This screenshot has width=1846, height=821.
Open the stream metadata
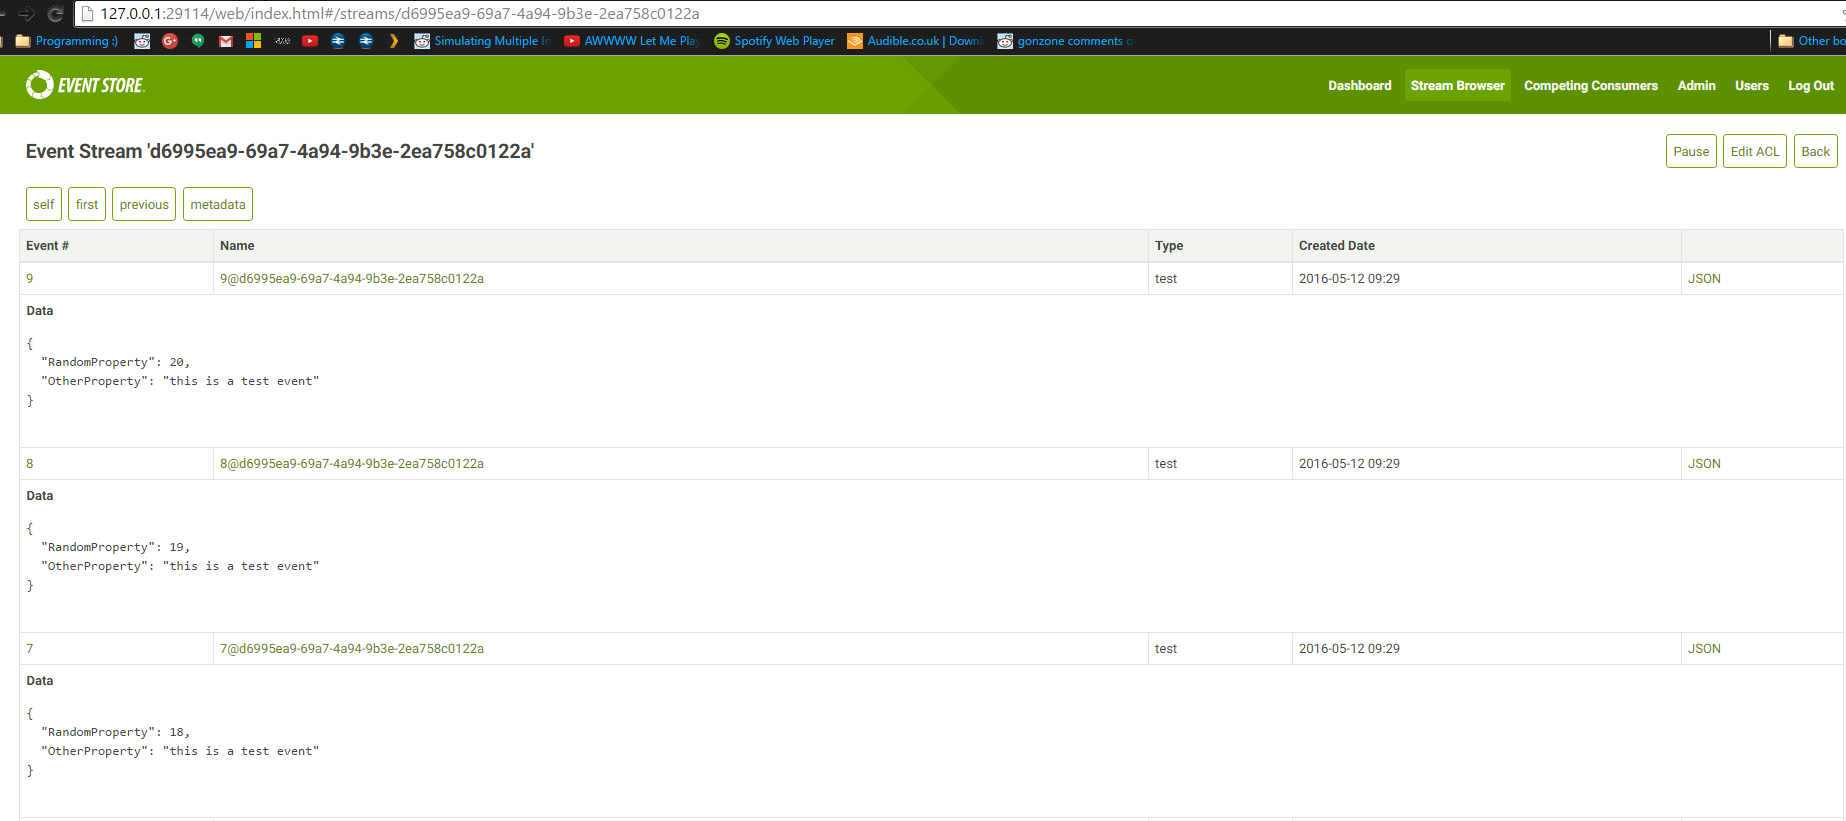218,204
